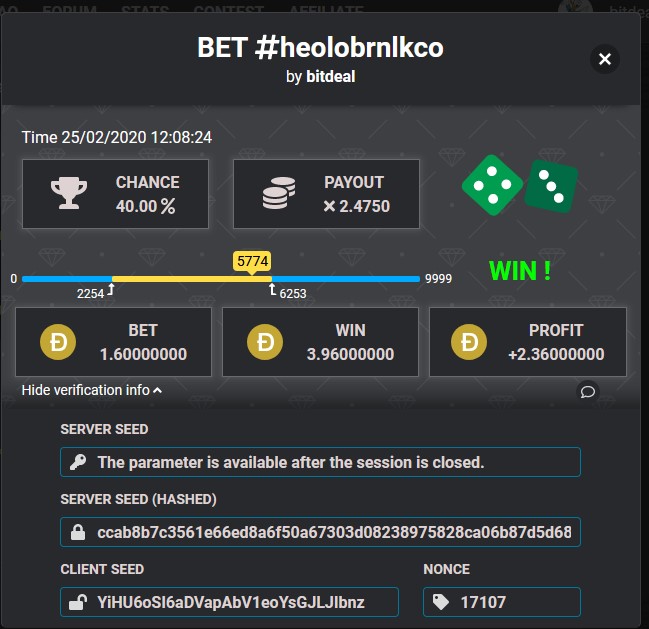Click the nonce value field 17107
Screen dimensions: 649x629
pyautogui.click(x=510, y=602)
